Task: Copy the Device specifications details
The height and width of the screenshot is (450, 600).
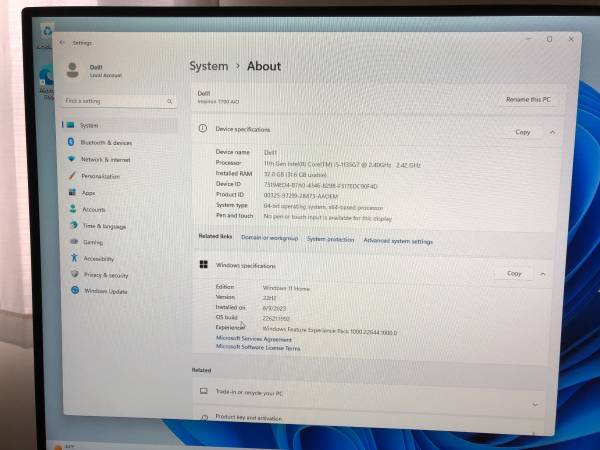Action: 522,132
